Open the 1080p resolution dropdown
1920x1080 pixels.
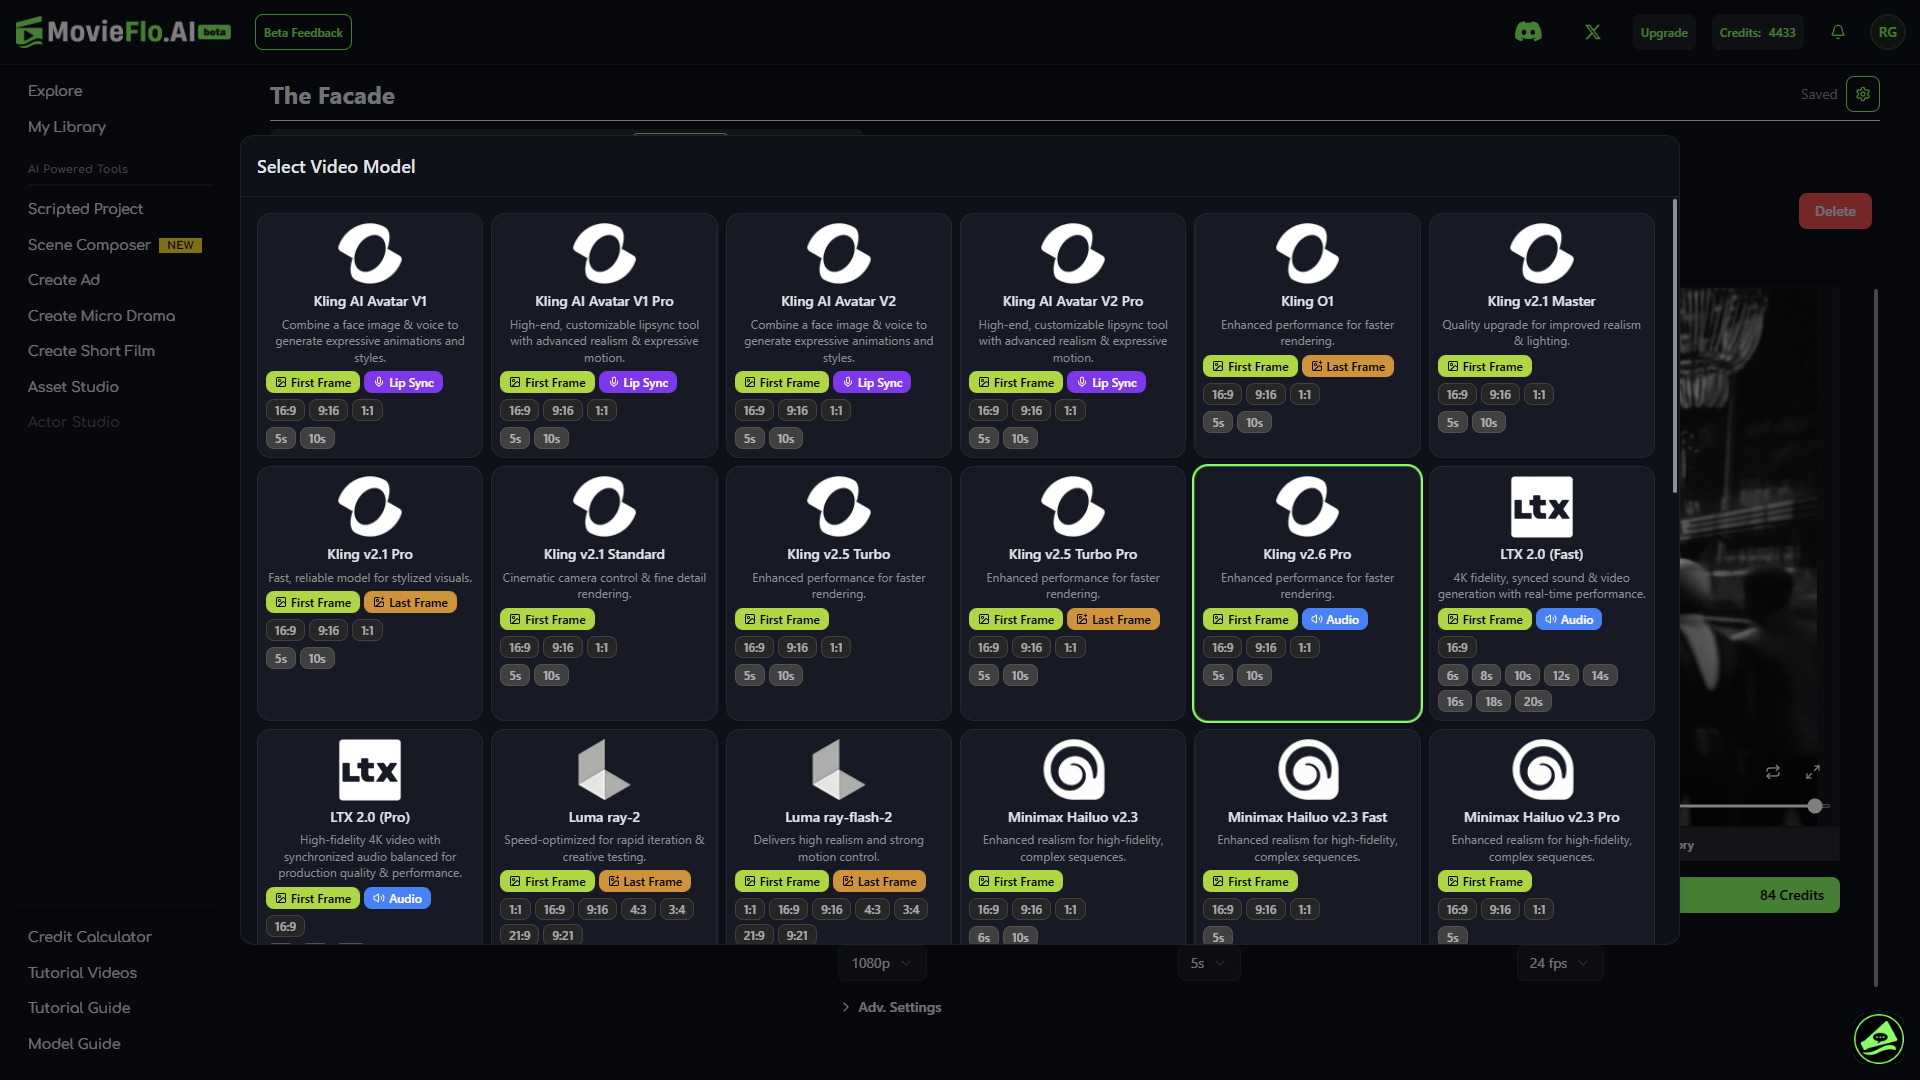click(x=880, y=963)
